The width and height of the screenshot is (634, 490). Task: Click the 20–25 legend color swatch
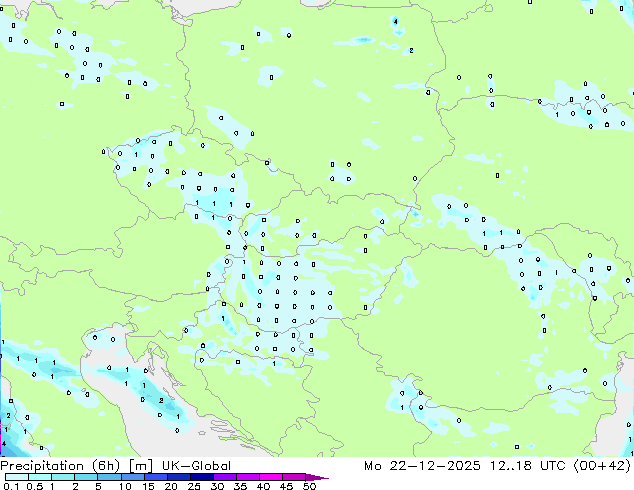pos(178,477)
